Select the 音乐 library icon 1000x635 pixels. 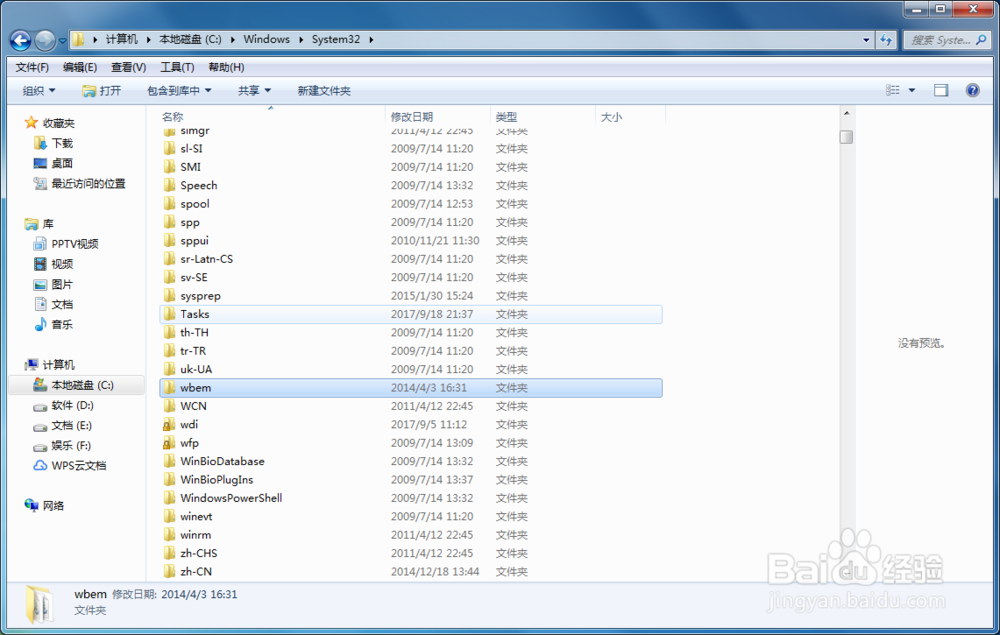pos(42,324)
